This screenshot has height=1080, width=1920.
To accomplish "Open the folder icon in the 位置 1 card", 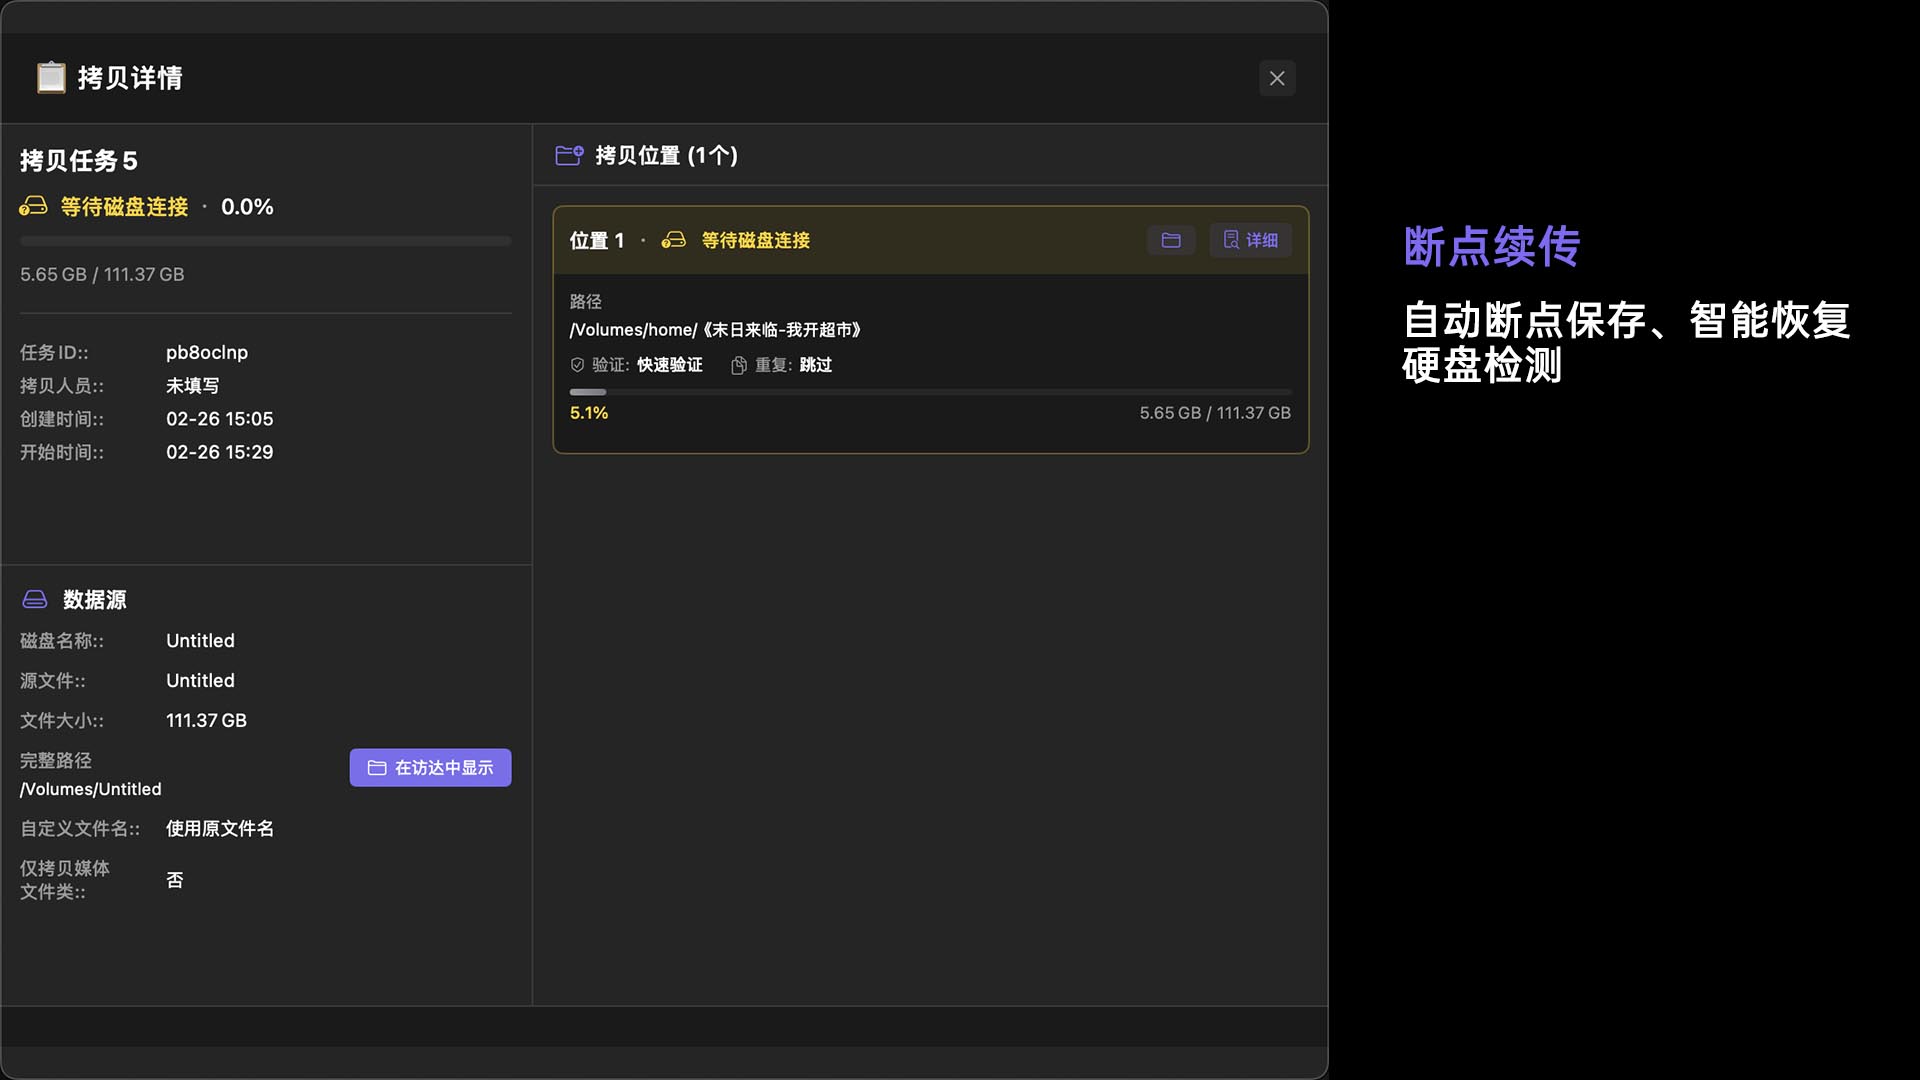I will (1170, 240).
